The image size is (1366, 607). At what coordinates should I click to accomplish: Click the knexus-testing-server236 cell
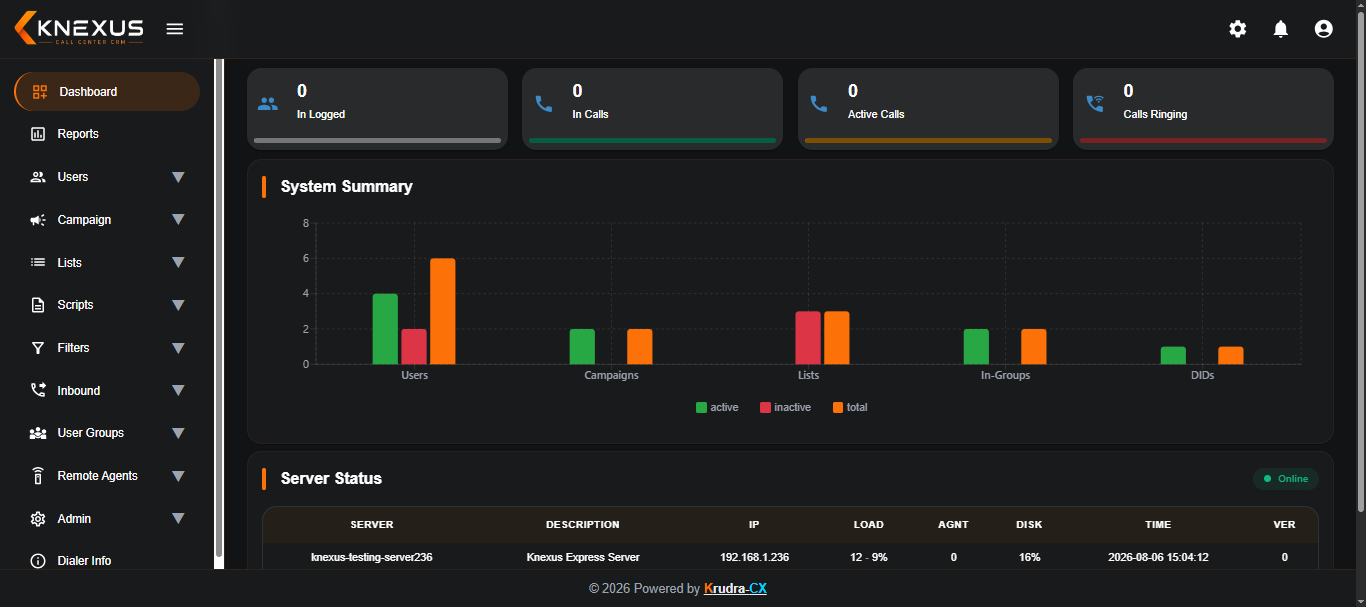[372, 557]
